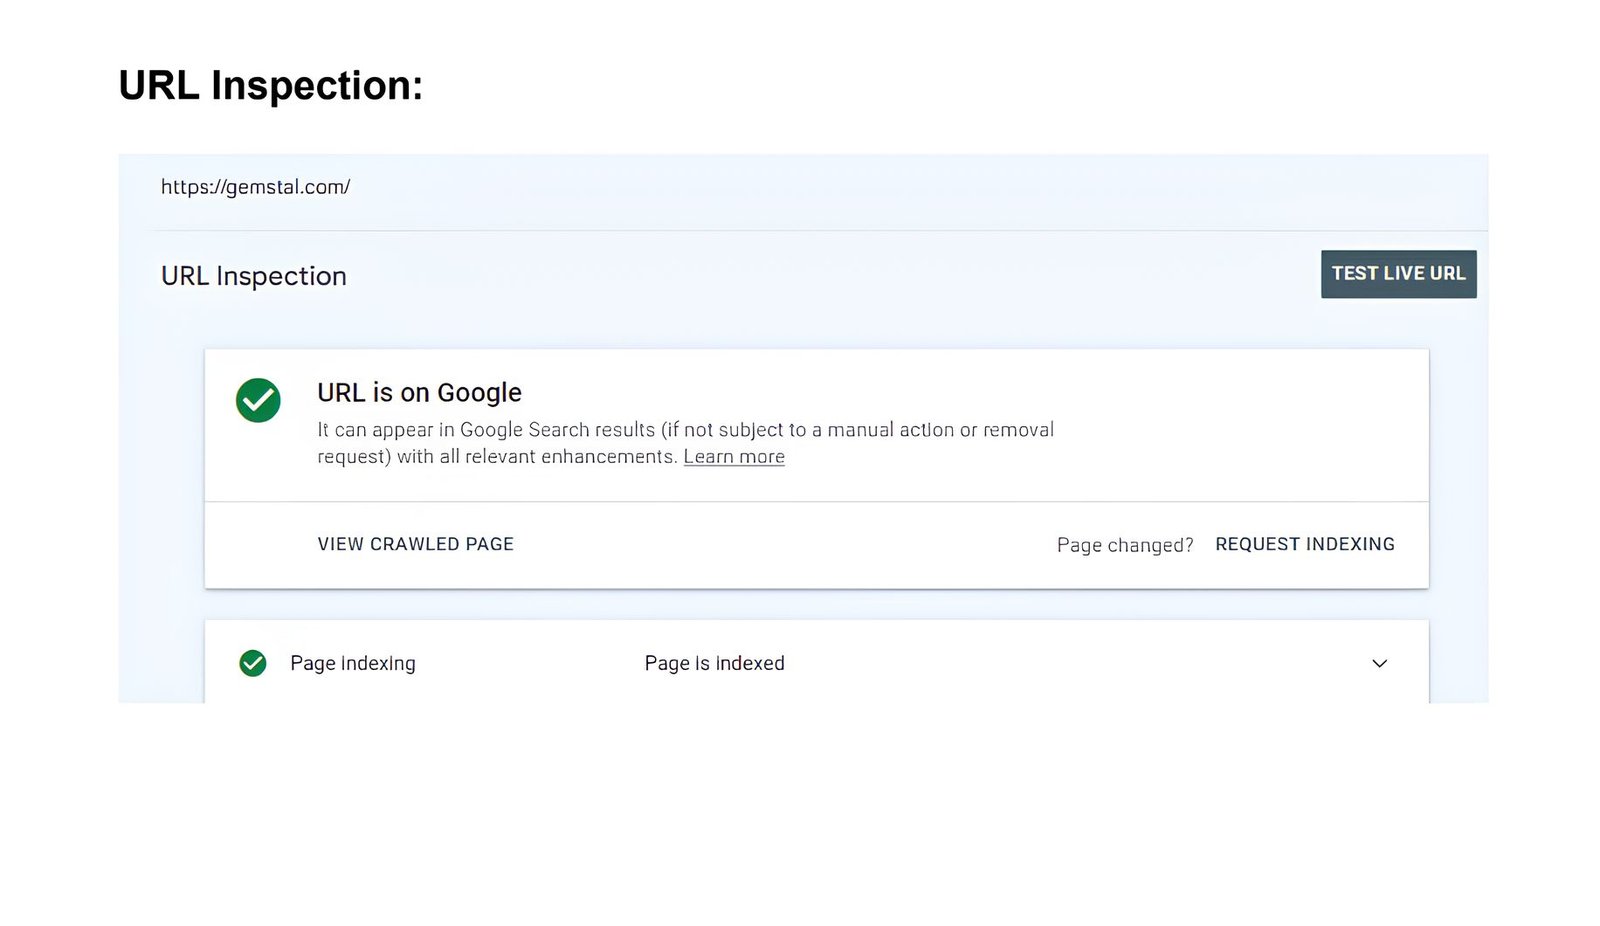The width and height of the screenshot is (1600, 926).
Task: Open the VIEW CRAWLED PAGE link
Action: point(416,544)
